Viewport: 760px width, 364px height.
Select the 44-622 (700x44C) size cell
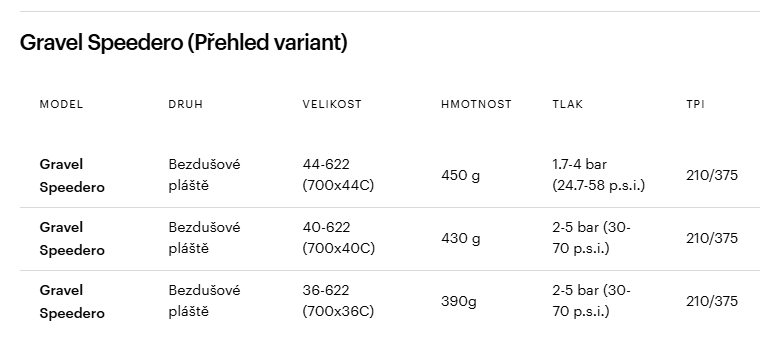(x=338, y=175)
